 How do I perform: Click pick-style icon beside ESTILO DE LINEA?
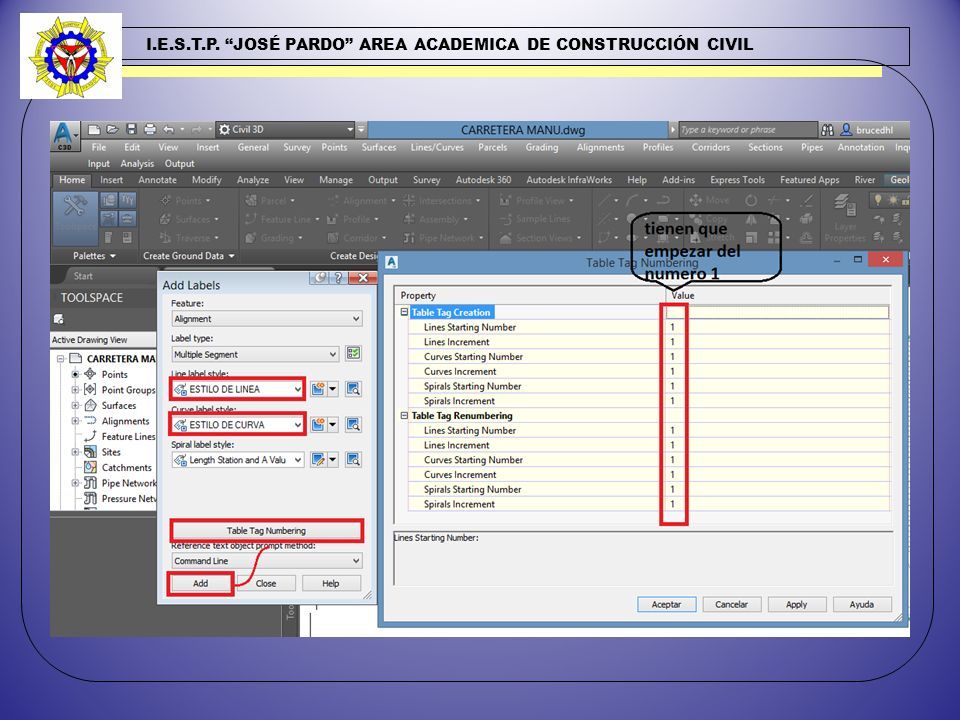click(x=353, y=389)
